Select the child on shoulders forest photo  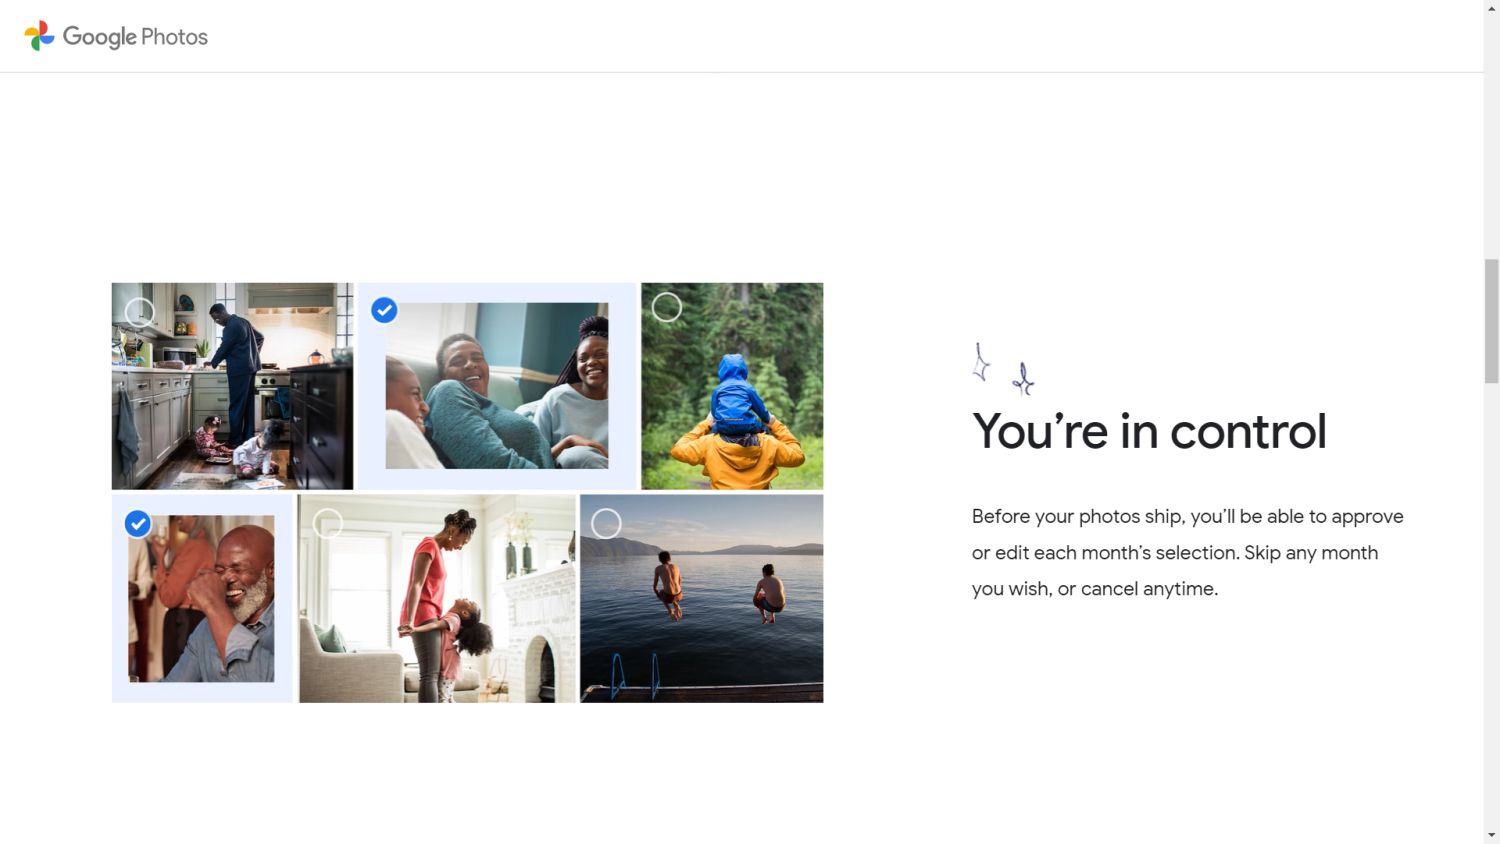(667, 307)
